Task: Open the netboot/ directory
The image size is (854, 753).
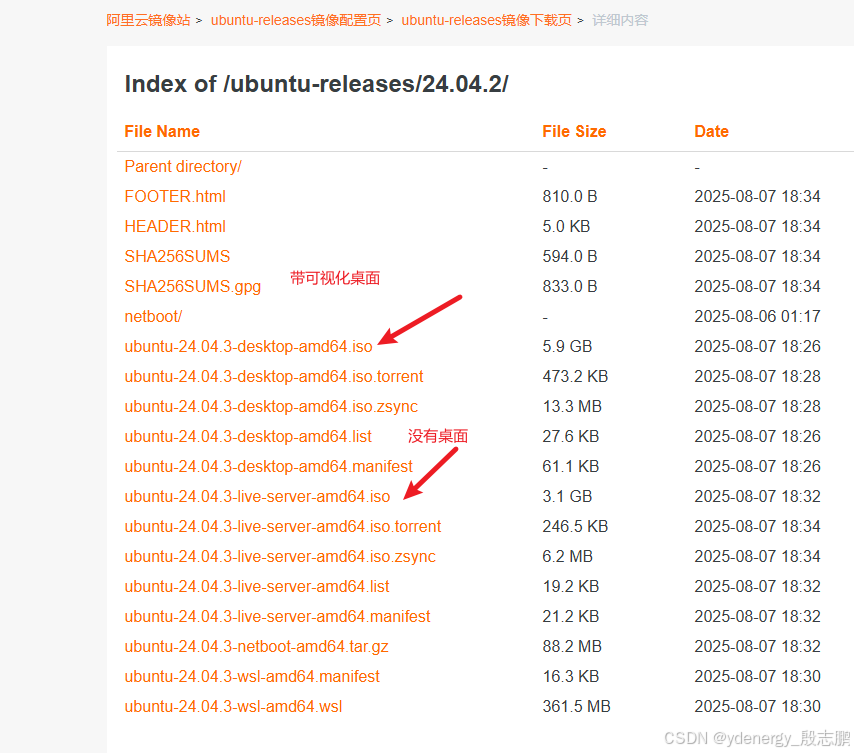Action: point(153,316)
